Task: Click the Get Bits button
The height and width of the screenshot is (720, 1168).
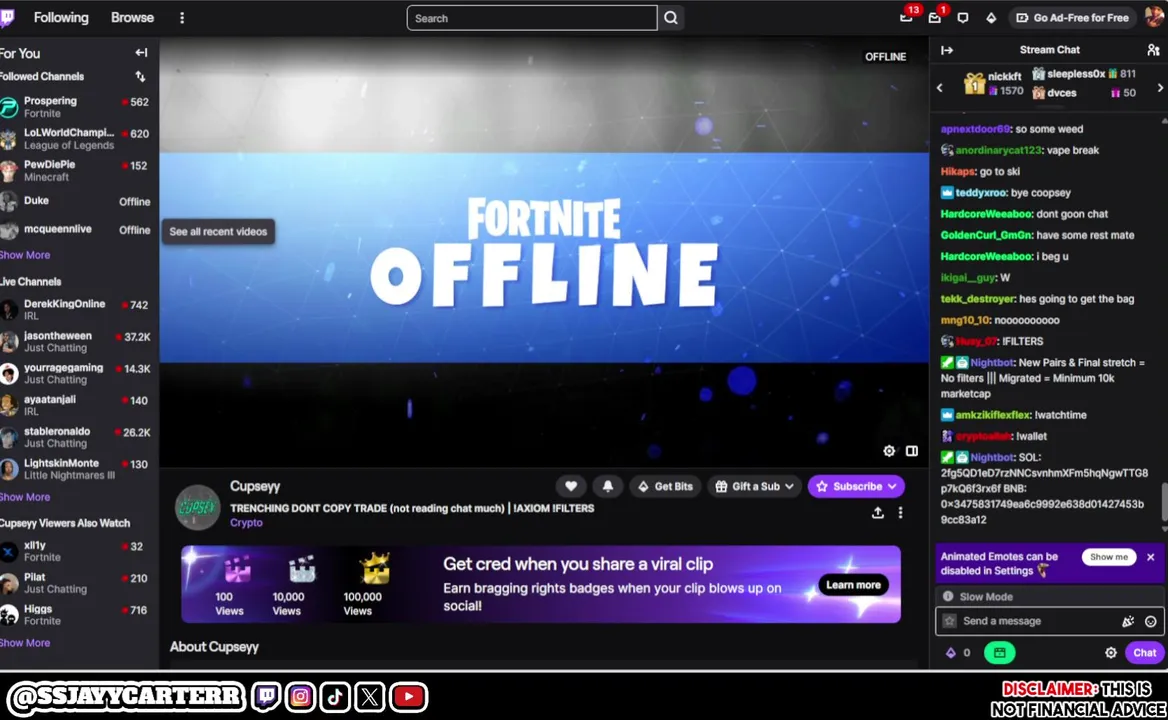Action: [665, 486]
